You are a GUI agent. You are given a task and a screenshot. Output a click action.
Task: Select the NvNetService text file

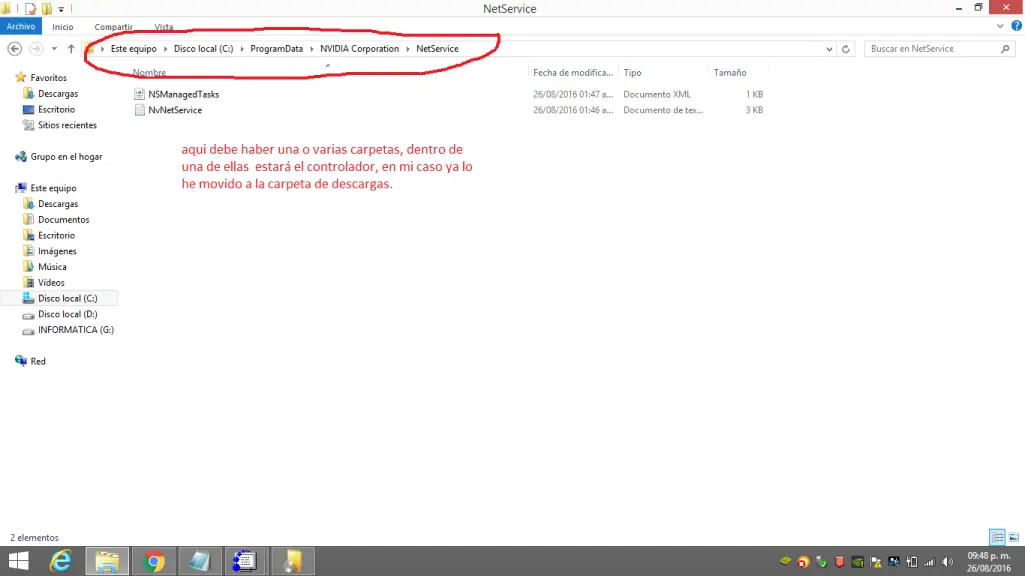tap(175, 110)
